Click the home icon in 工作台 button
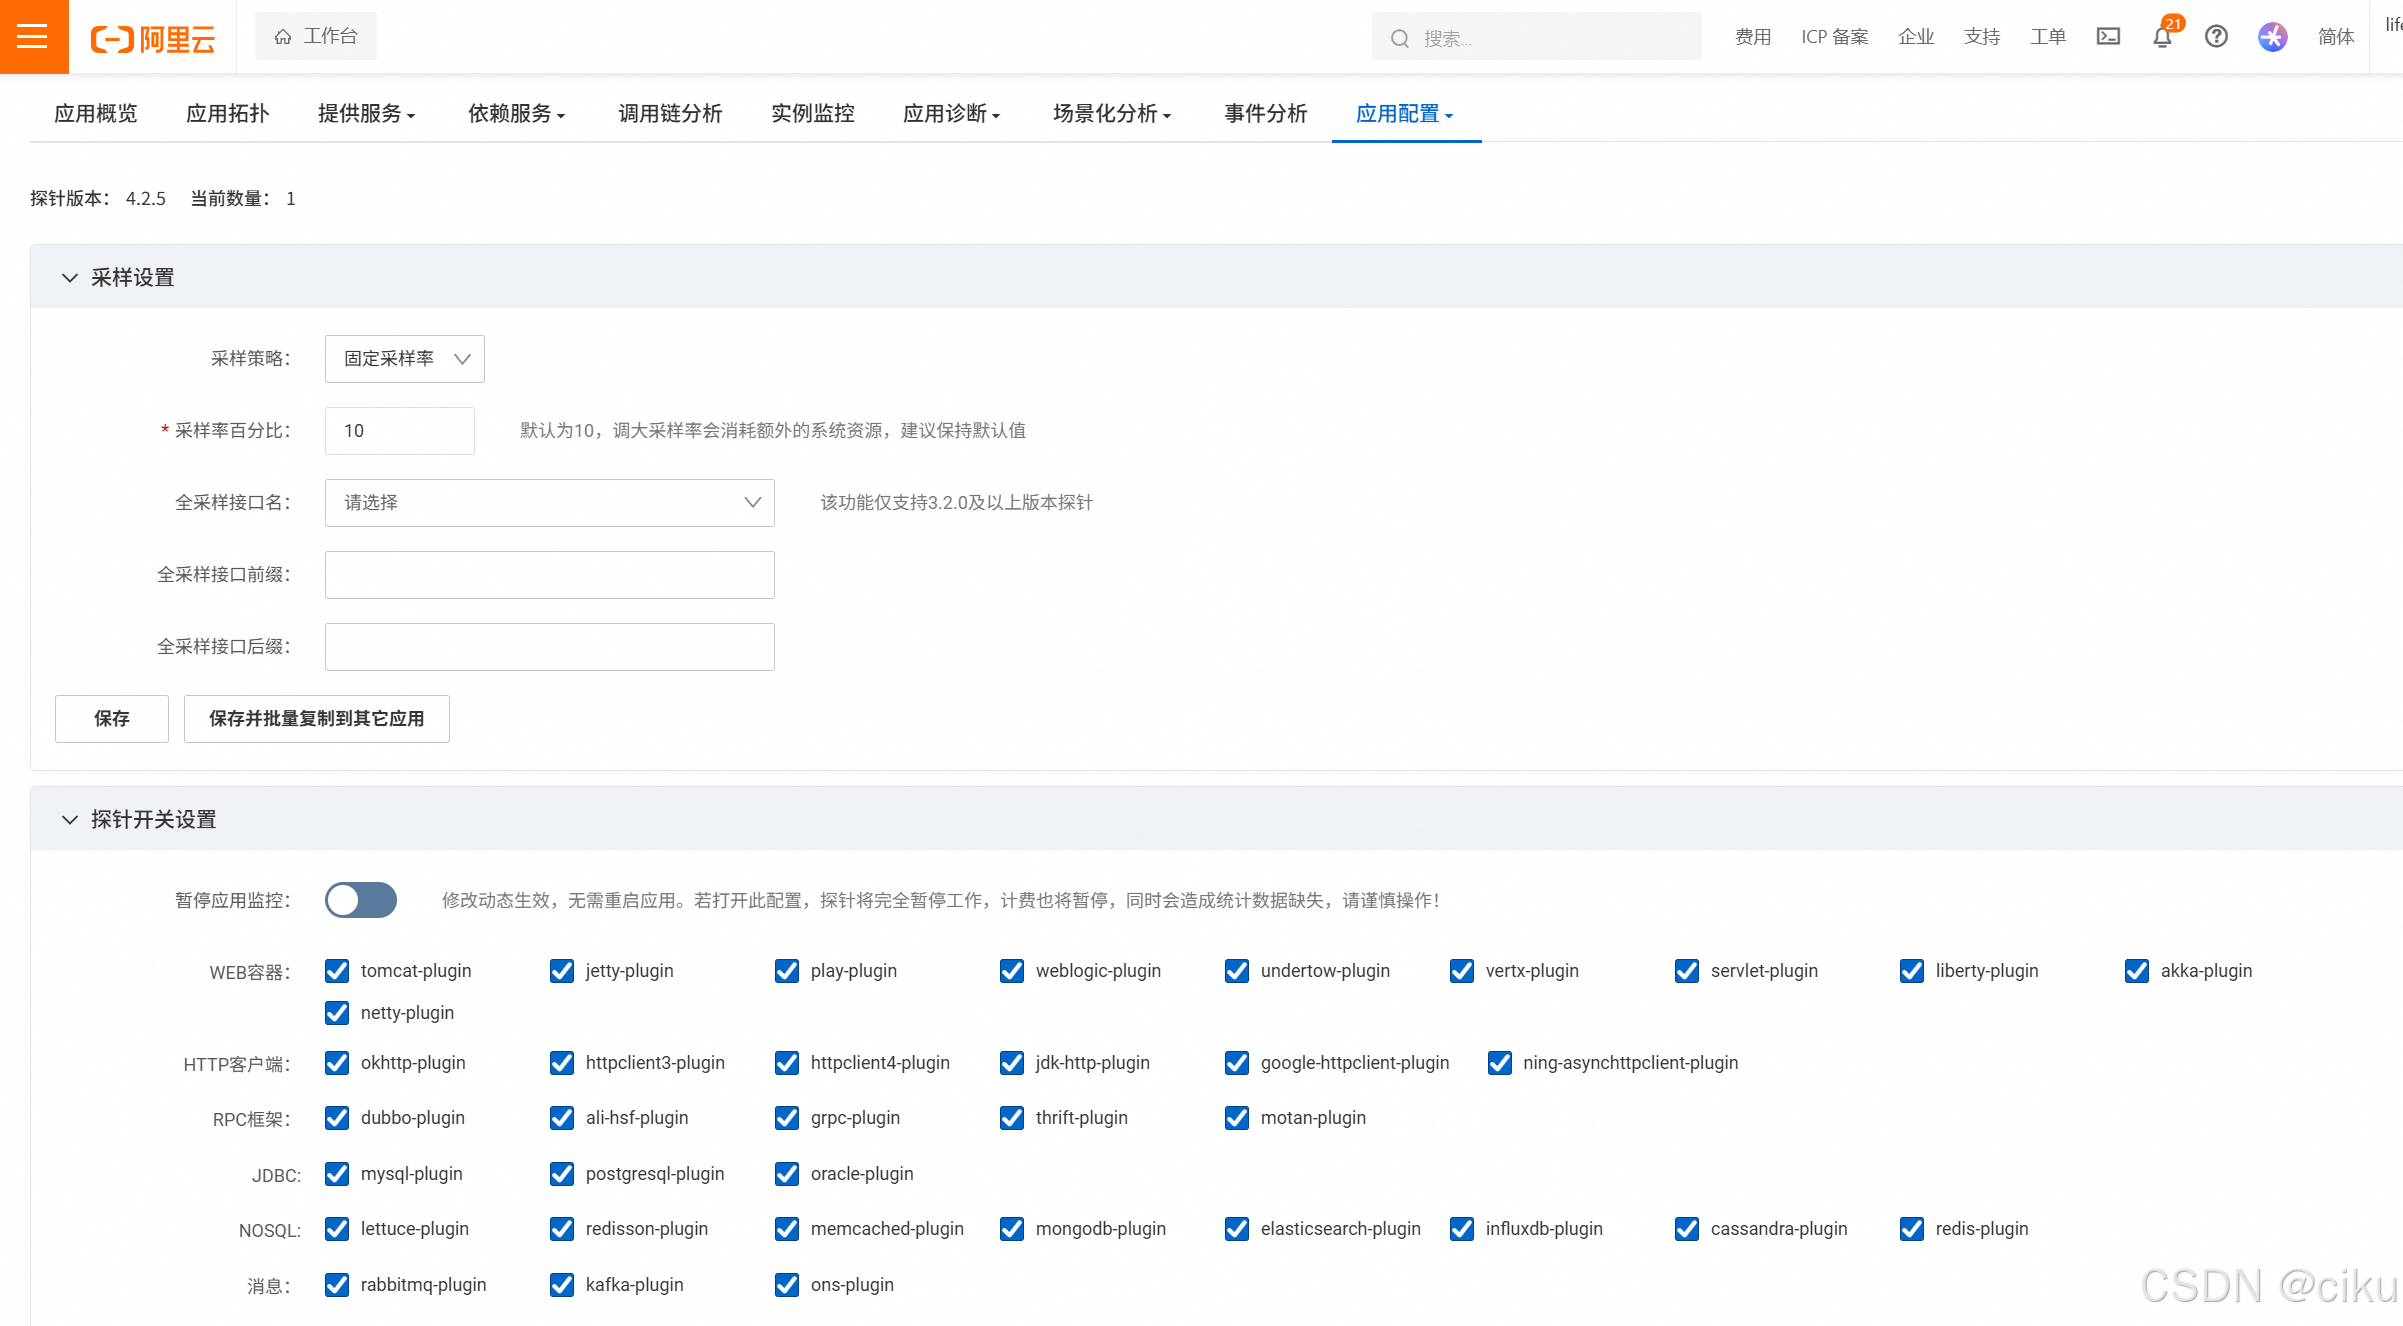This screenshot has width=2403, height=1326. pyautogui.click(x=283, y=37)
